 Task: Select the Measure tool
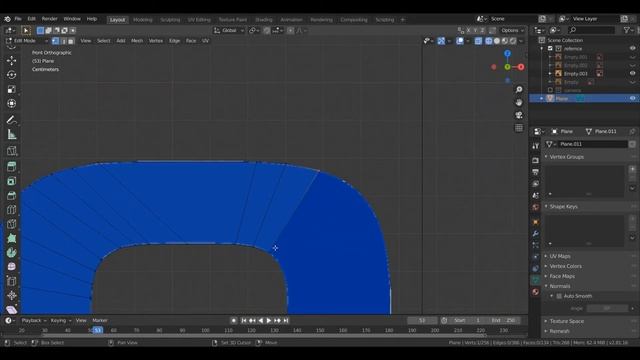pos(11,134)
